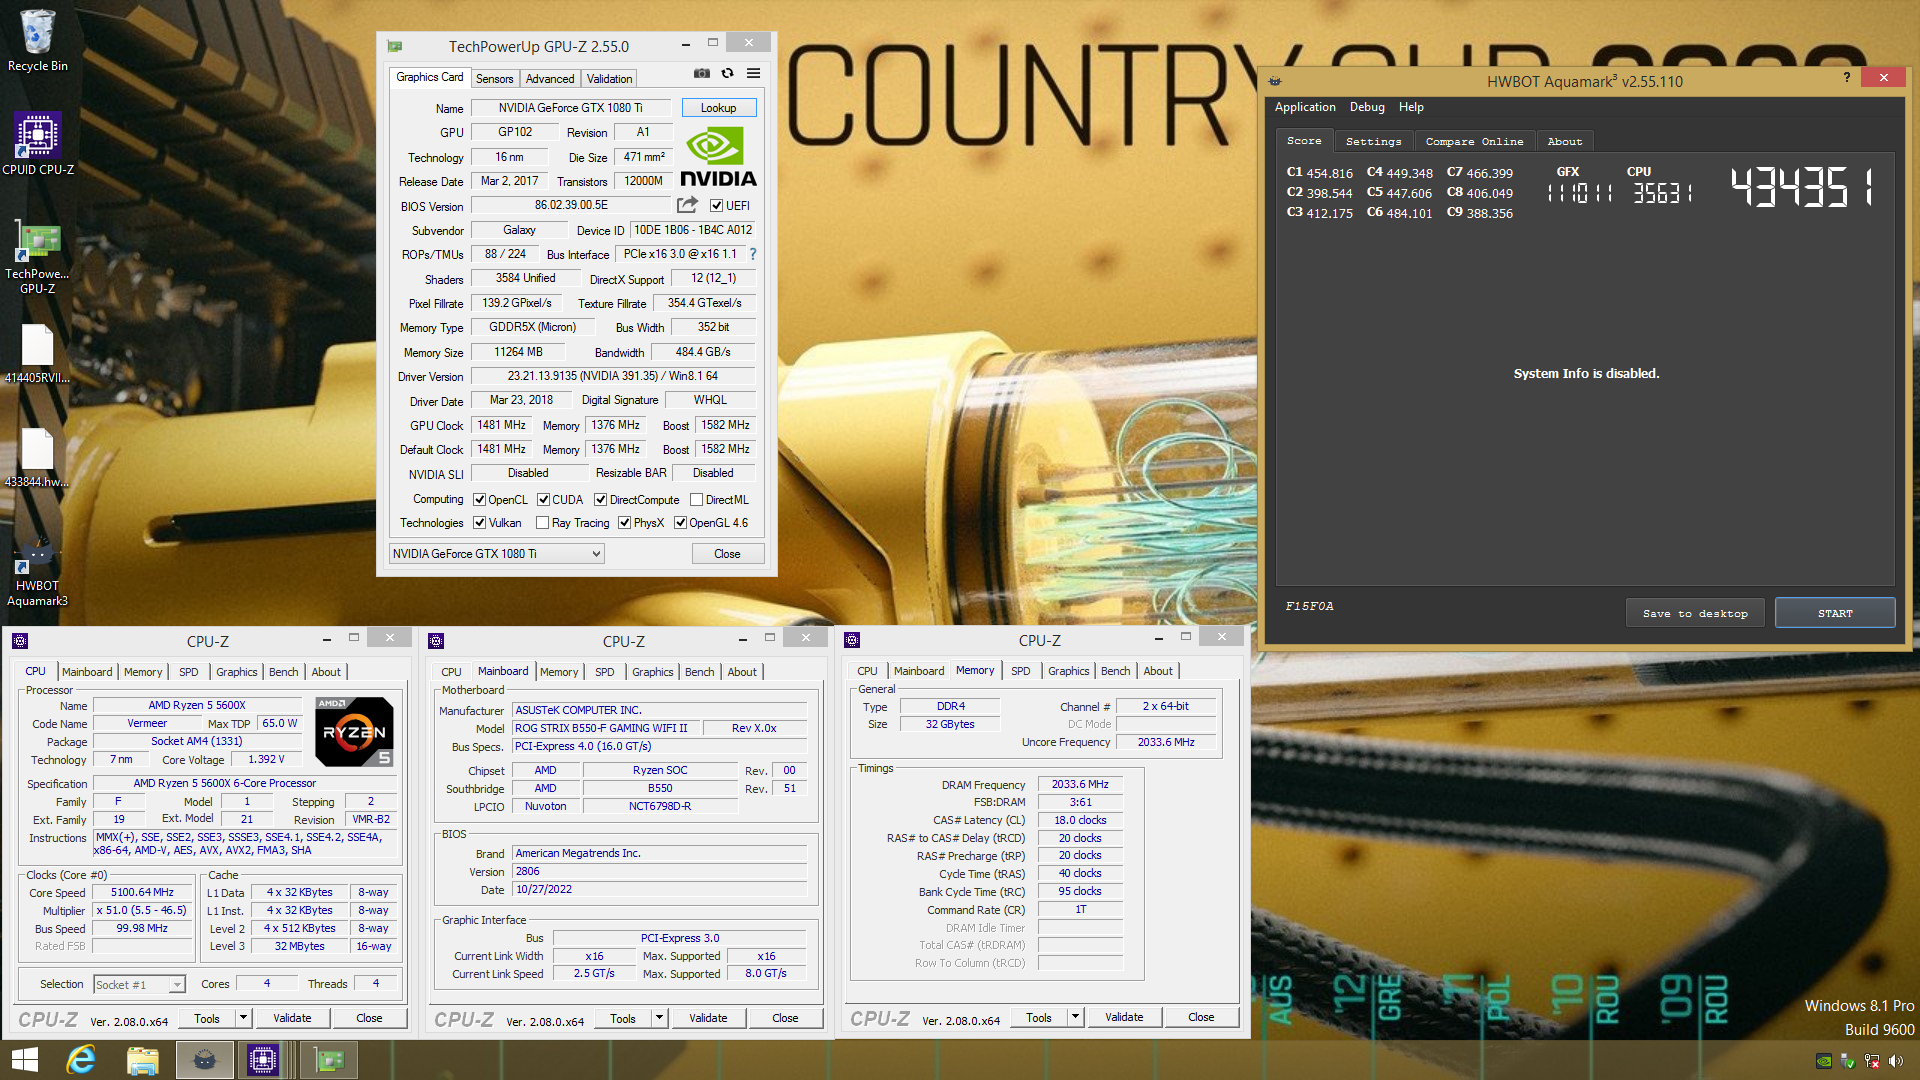This screenshot has height=1080, width=1920.
Task: Click the network tray icon
Action: click(1872, 1061)
